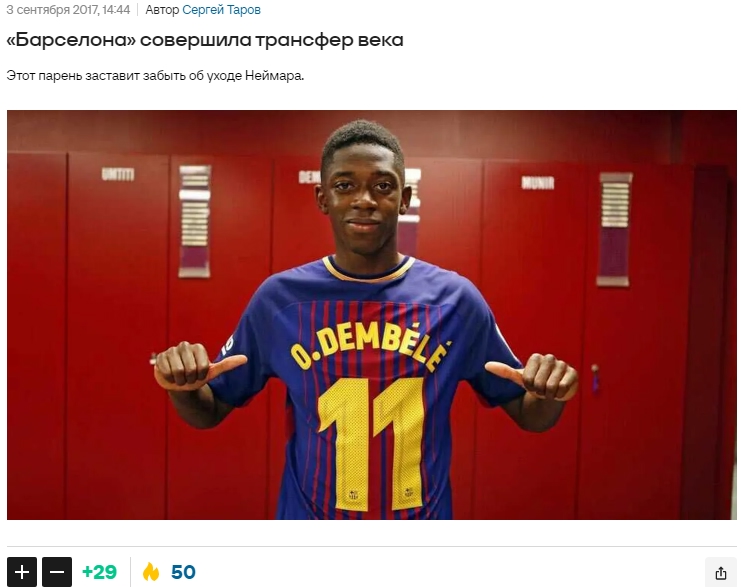Downvote the article with the minus button

[57, 572]
